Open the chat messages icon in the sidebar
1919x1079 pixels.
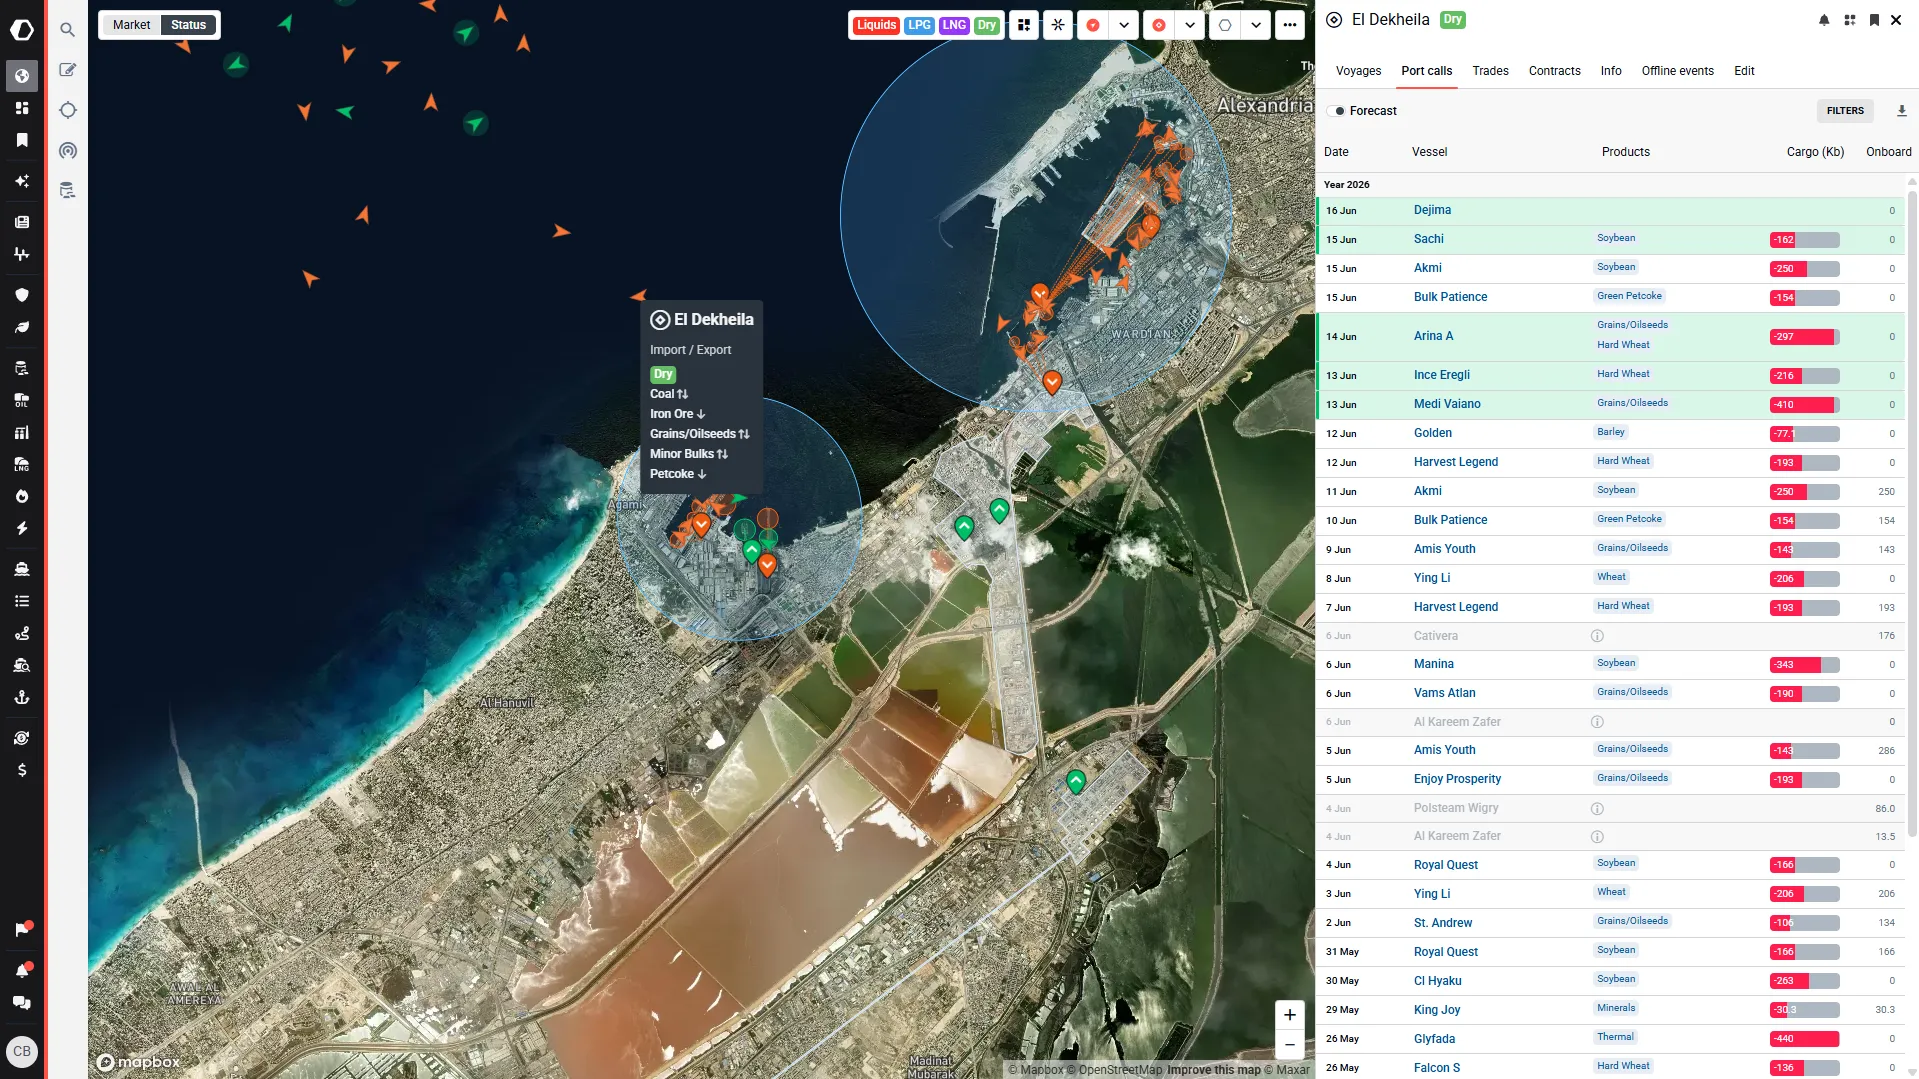22,1003
